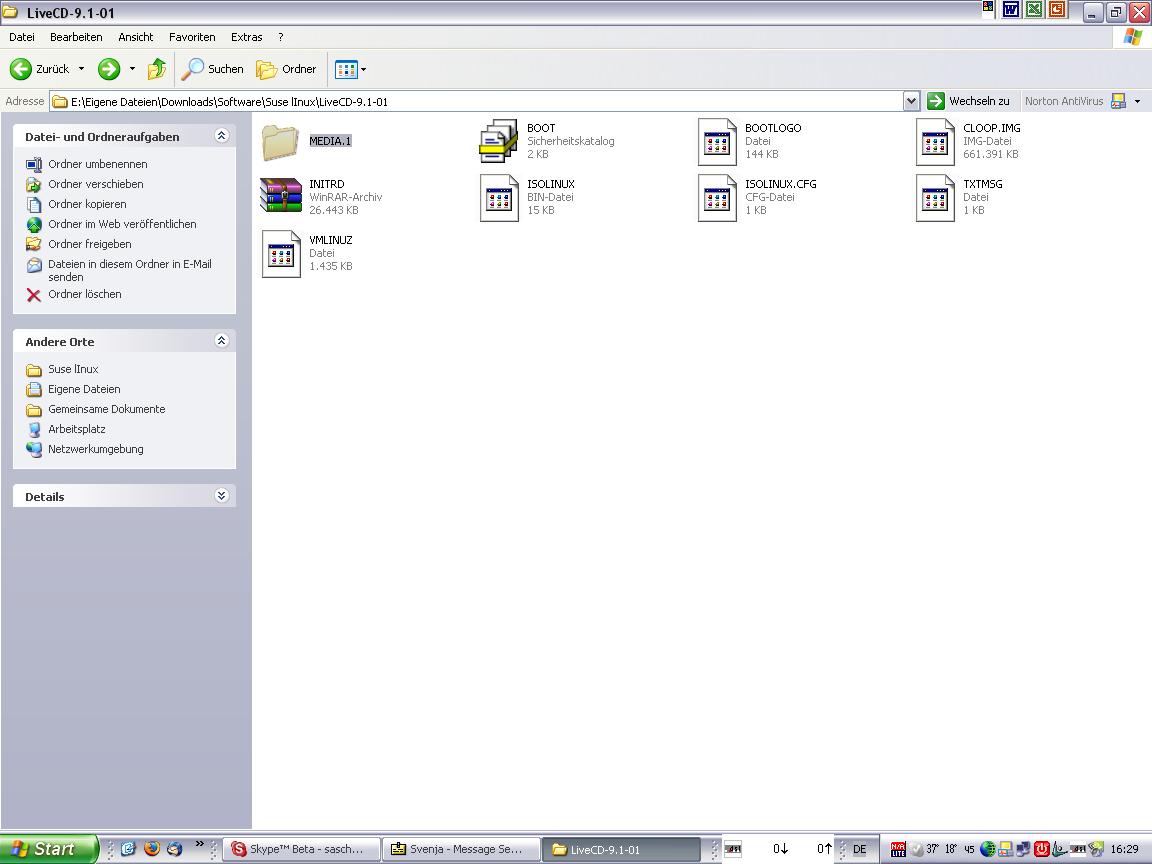Click the red power icon in system tray
This screenshot has height=864, width=1152.
1041,849
